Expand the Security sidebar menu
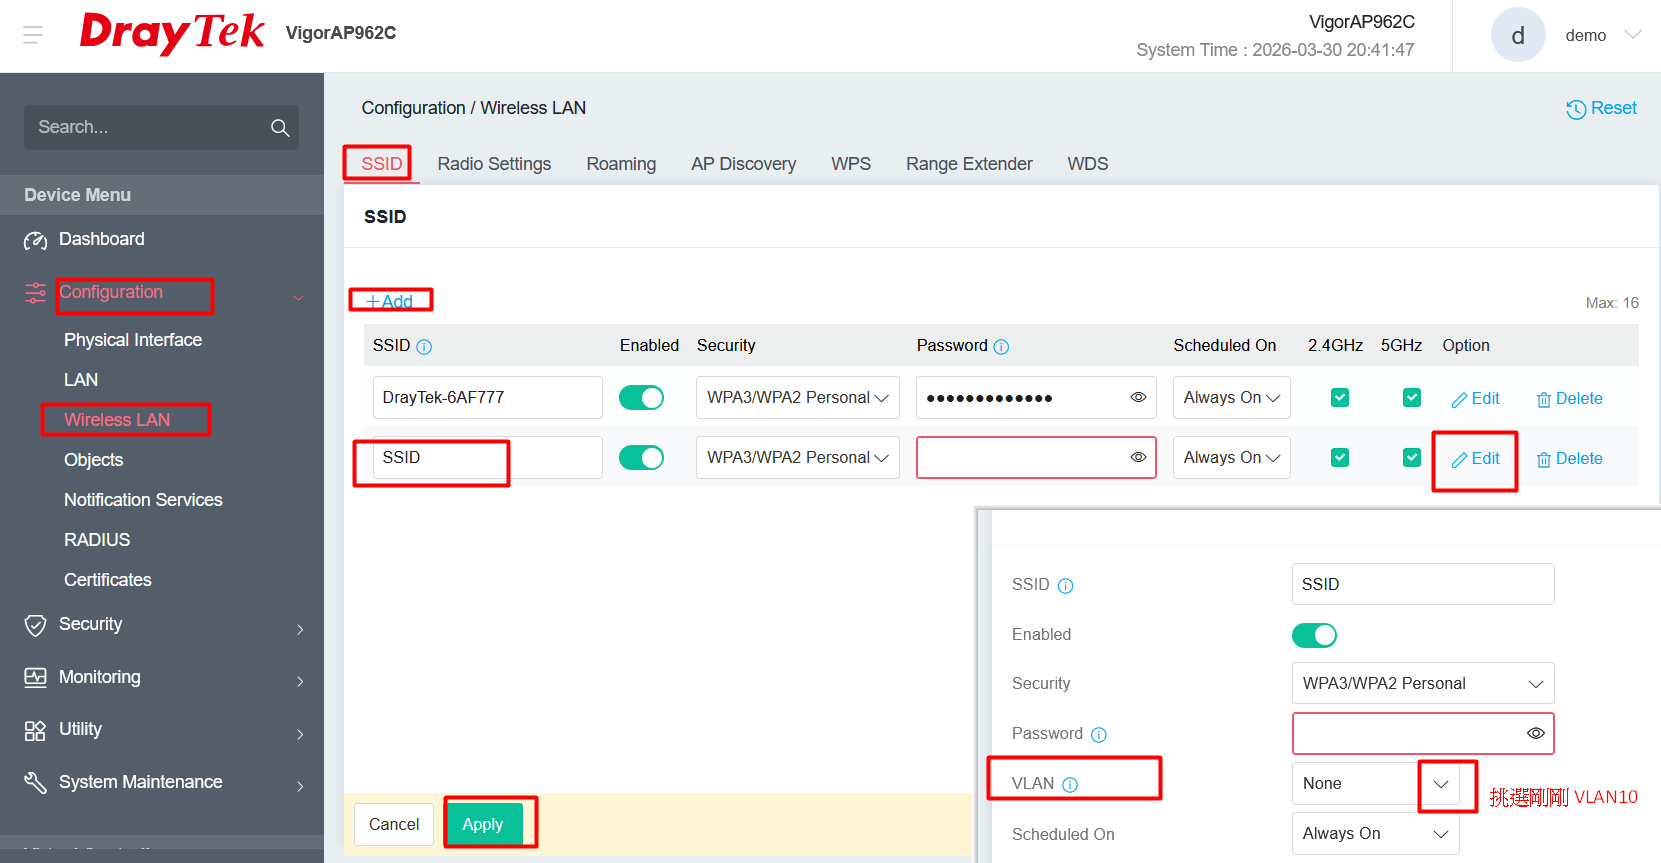The image size is (1661, 863). point(90,624)
